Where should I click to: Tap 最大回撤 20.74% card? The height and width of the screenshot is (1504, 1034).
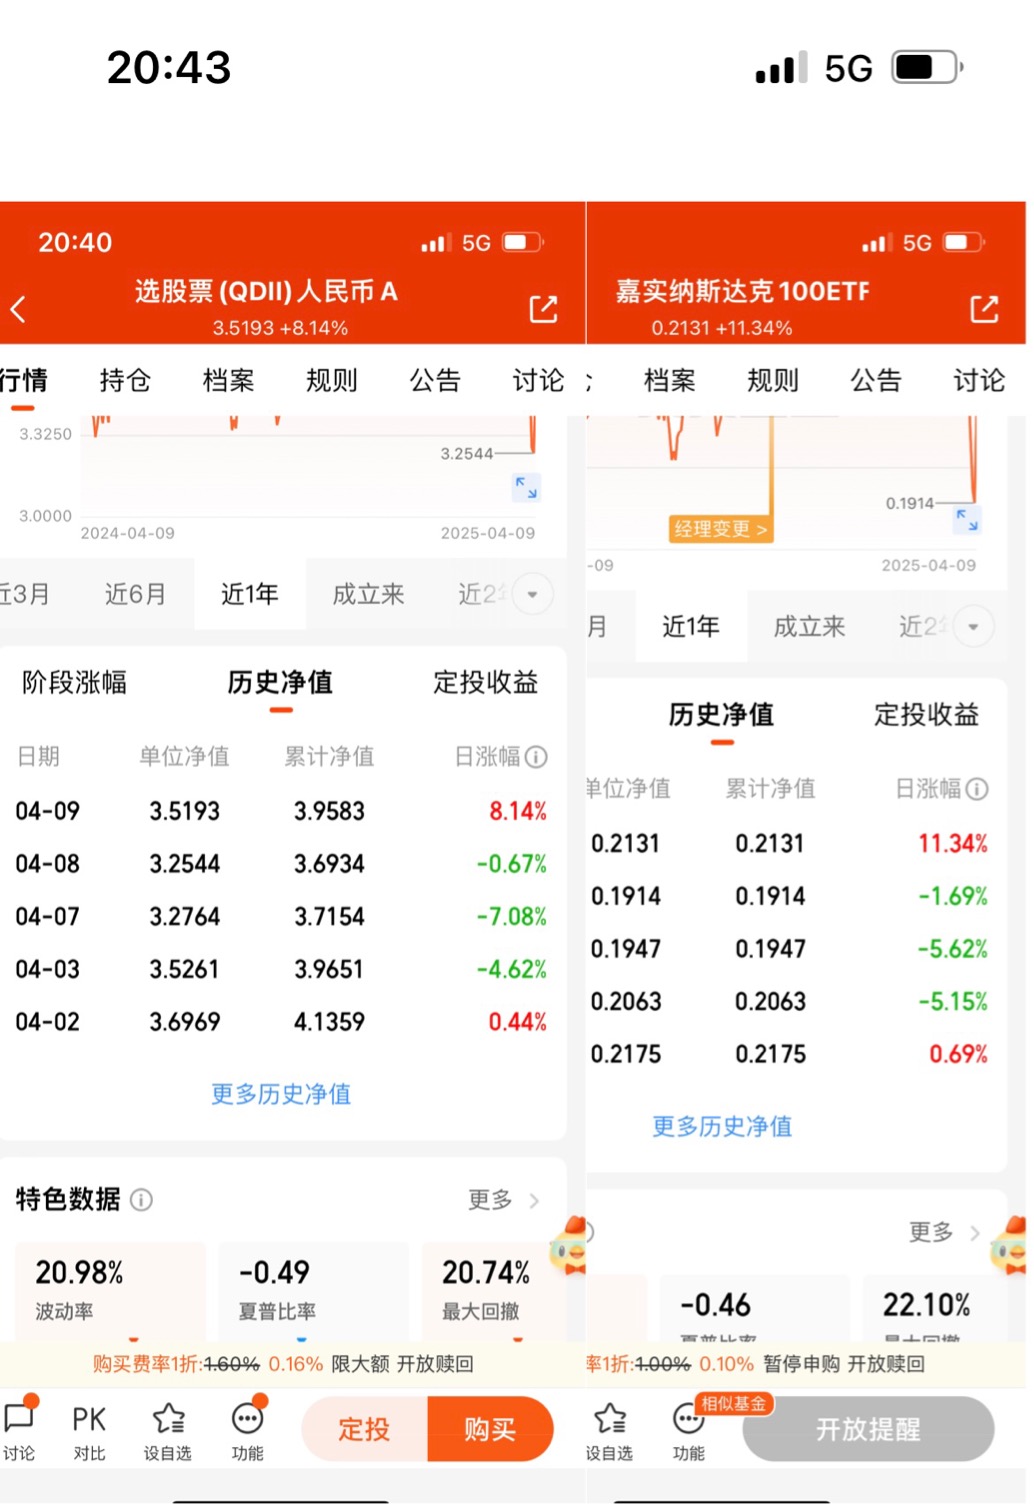(x=494, y=1290)
